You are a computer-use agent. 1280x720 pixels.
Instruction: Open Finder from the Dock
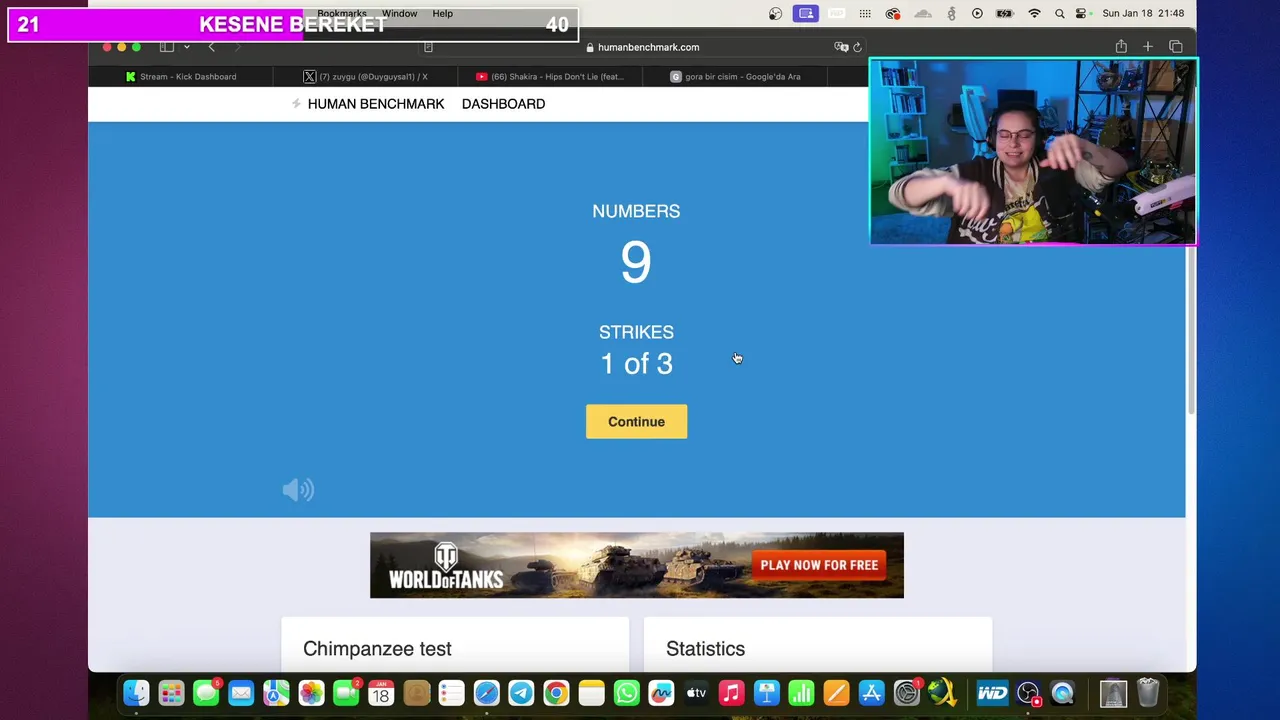point(136,692)
